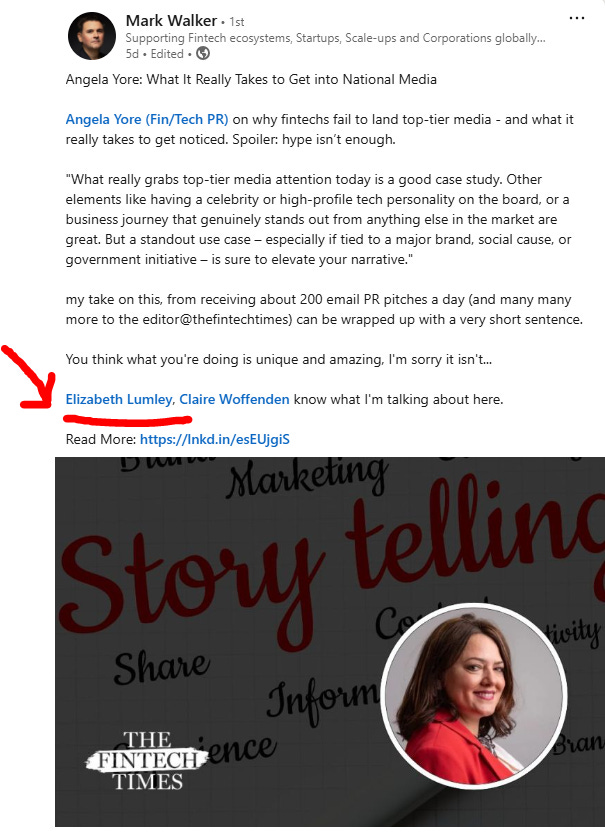
Task: Open the post options three-dot menu
Action: click(x=577, y=18)
